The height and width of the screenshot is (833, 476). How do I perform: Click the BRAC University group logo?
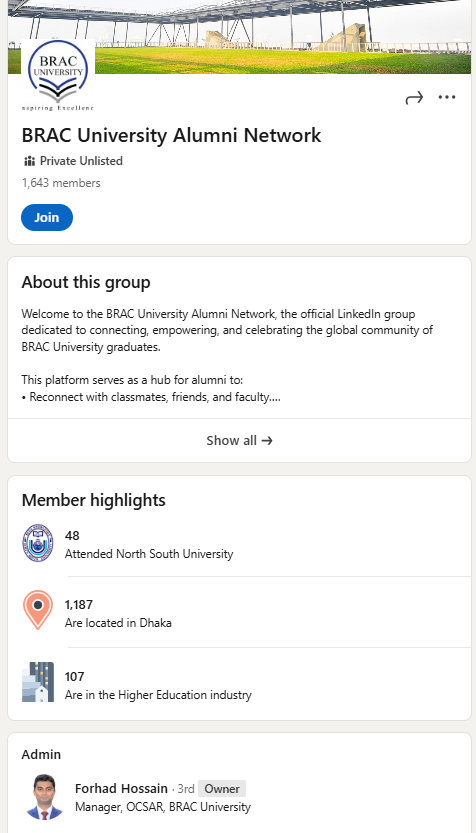pos(57,75)
